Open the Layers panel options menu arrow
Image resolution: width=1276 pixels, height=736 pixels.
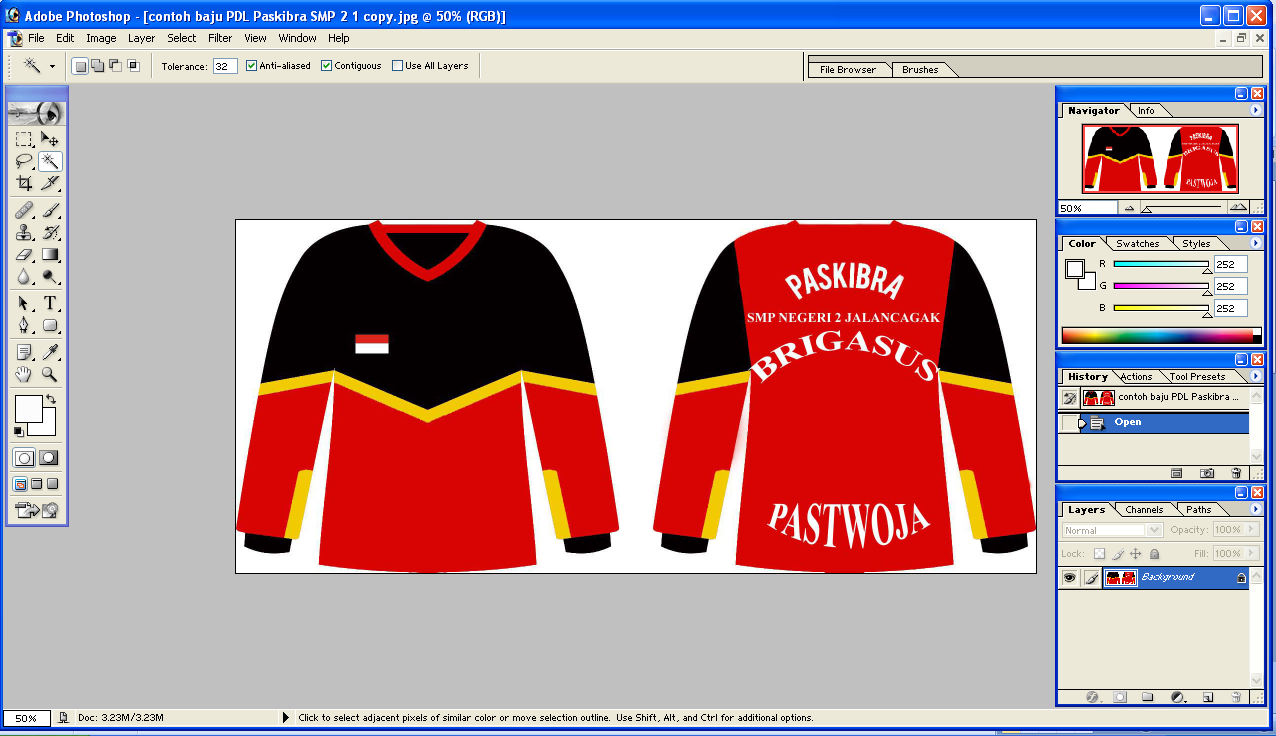click(x=1255, y=509)
